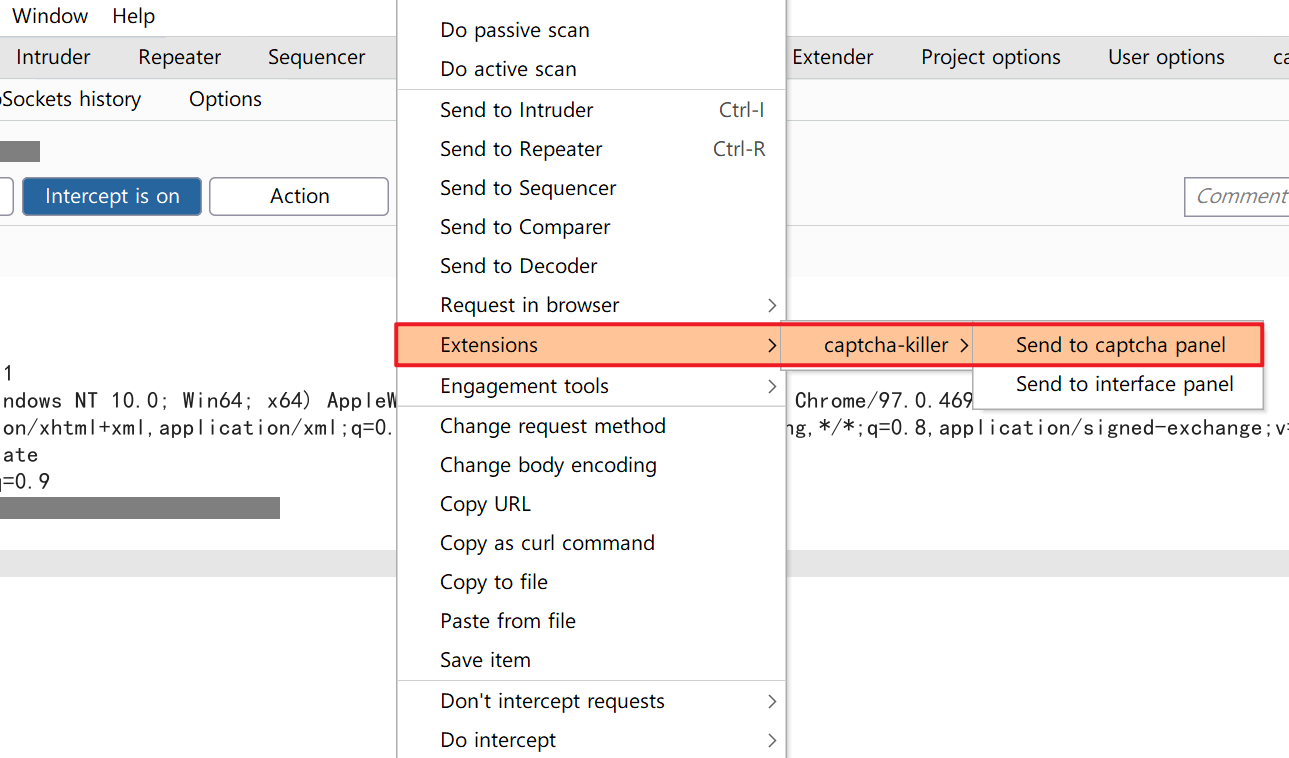Expand the Engagement tools submenu arrow
The height and width of the screenshot is (758, 1289).
click(771, 386)
